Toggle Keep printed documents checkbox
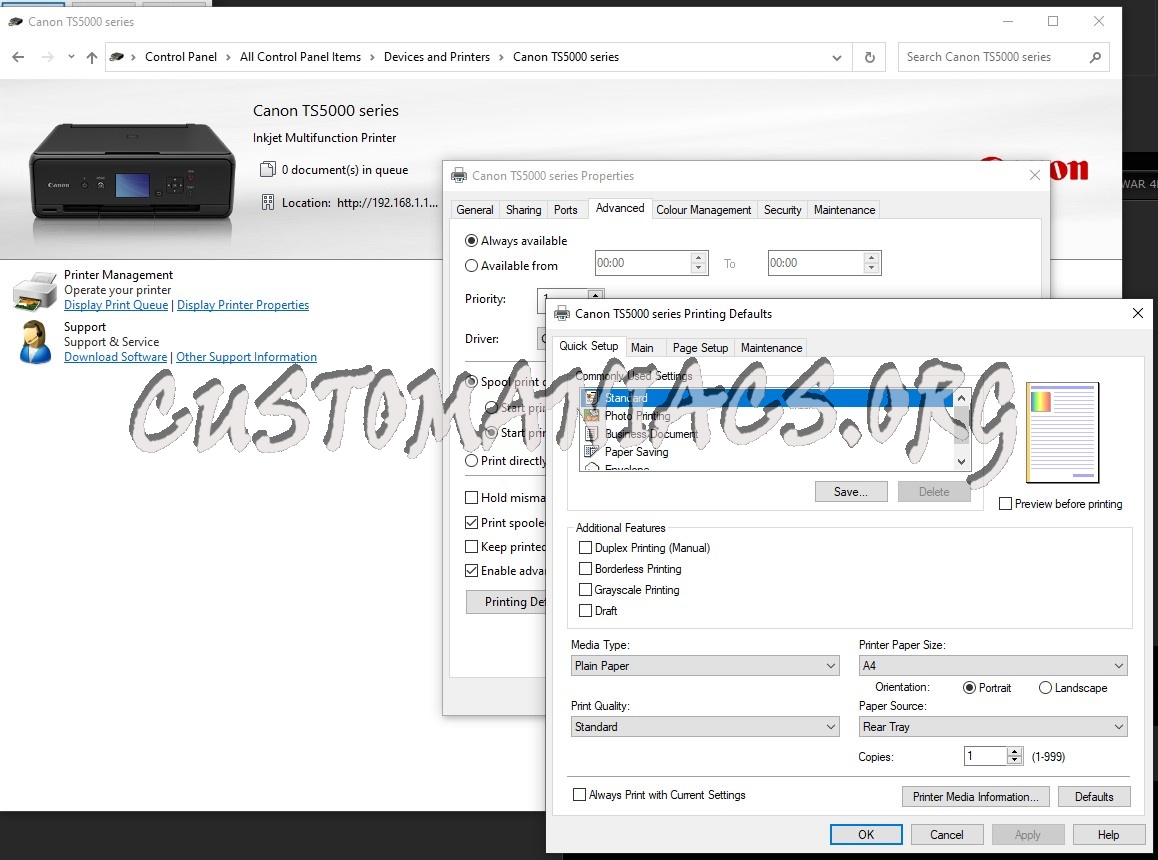Screen dimensions: 1158x860 coord(471,547)
